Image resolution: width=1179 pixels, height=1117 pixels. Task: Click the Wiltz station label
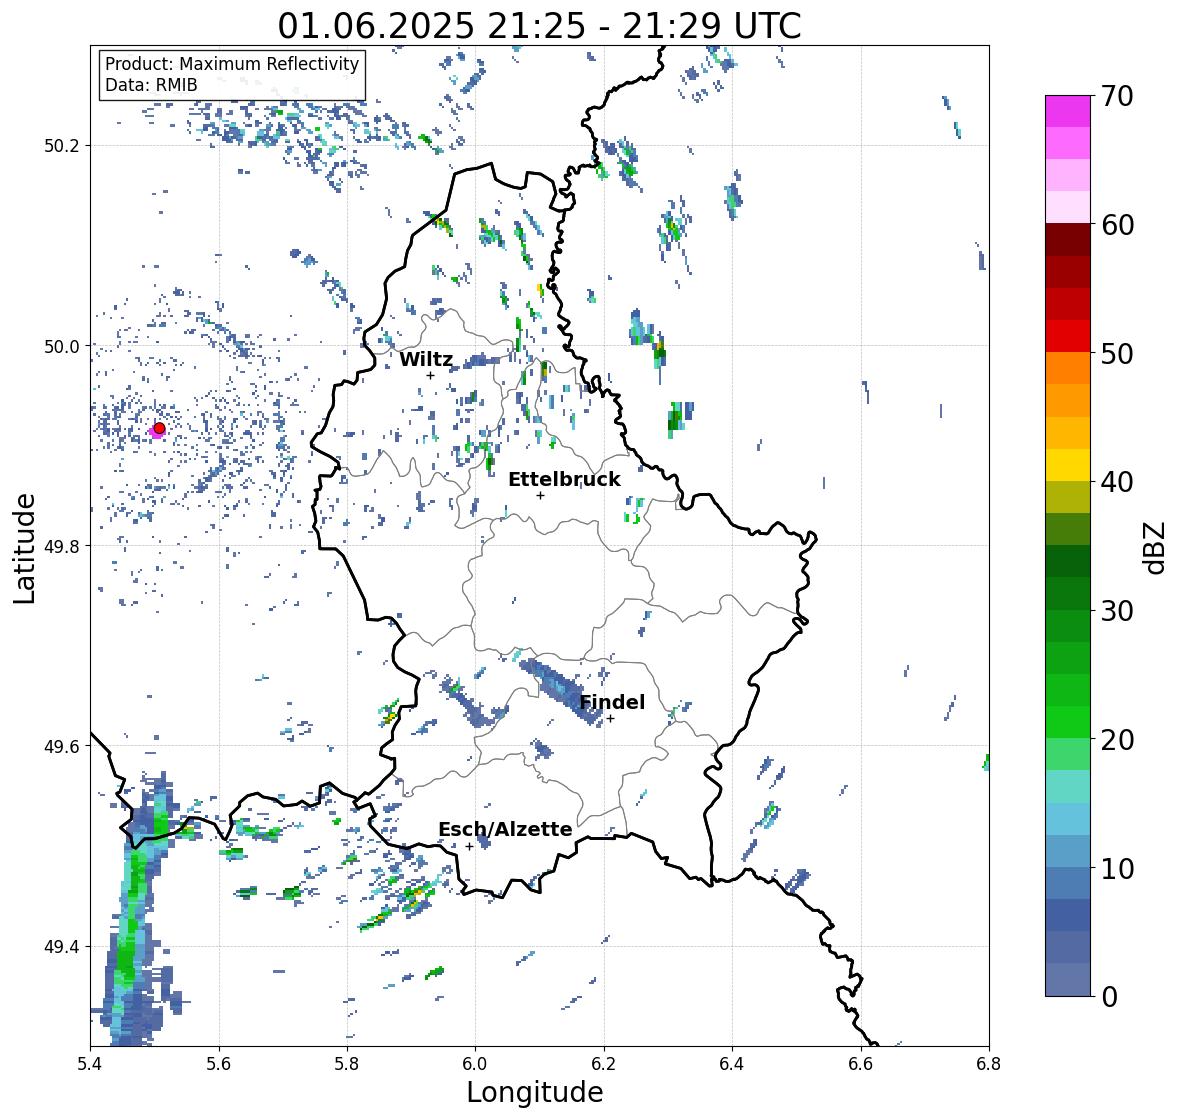[x=426, y=359]
